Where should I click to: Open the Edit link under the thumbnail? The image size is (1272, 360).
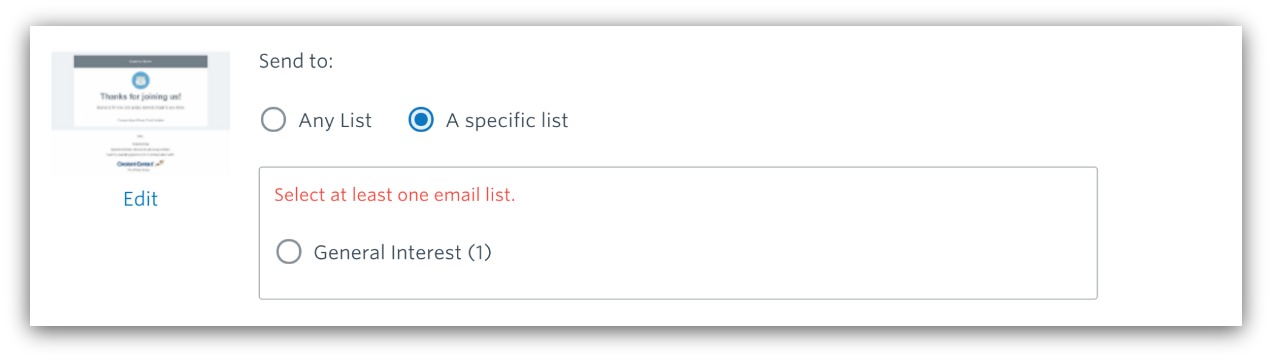click(140, 199)
